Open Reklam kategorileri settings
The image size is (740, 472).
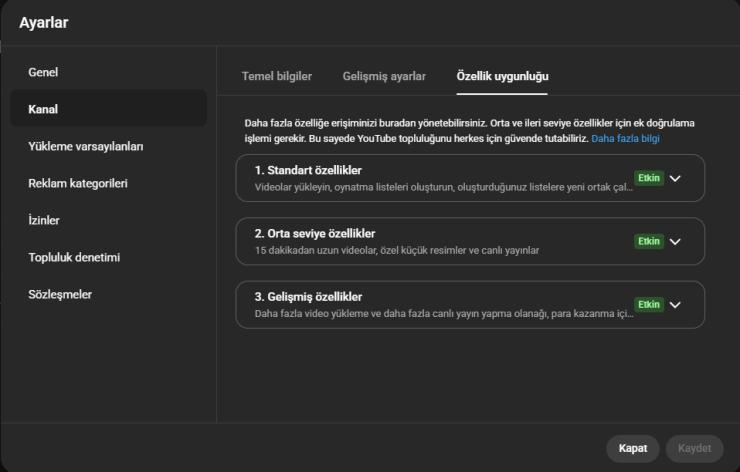(x=77, y=183)
